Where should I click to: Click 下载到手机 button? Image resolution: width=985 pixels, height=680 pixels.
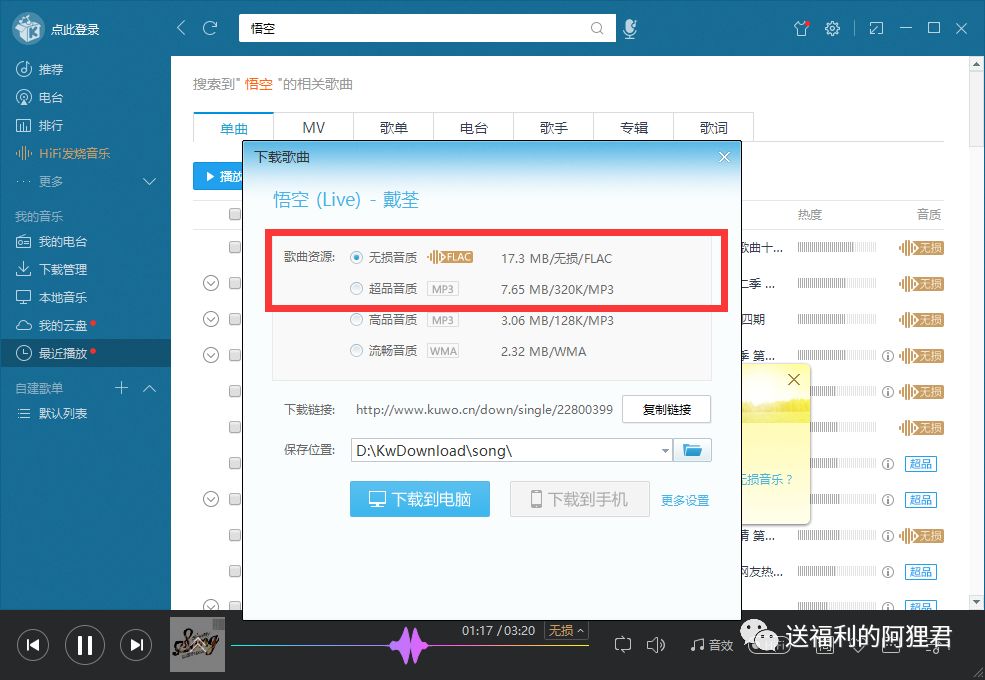pos(579,499)
